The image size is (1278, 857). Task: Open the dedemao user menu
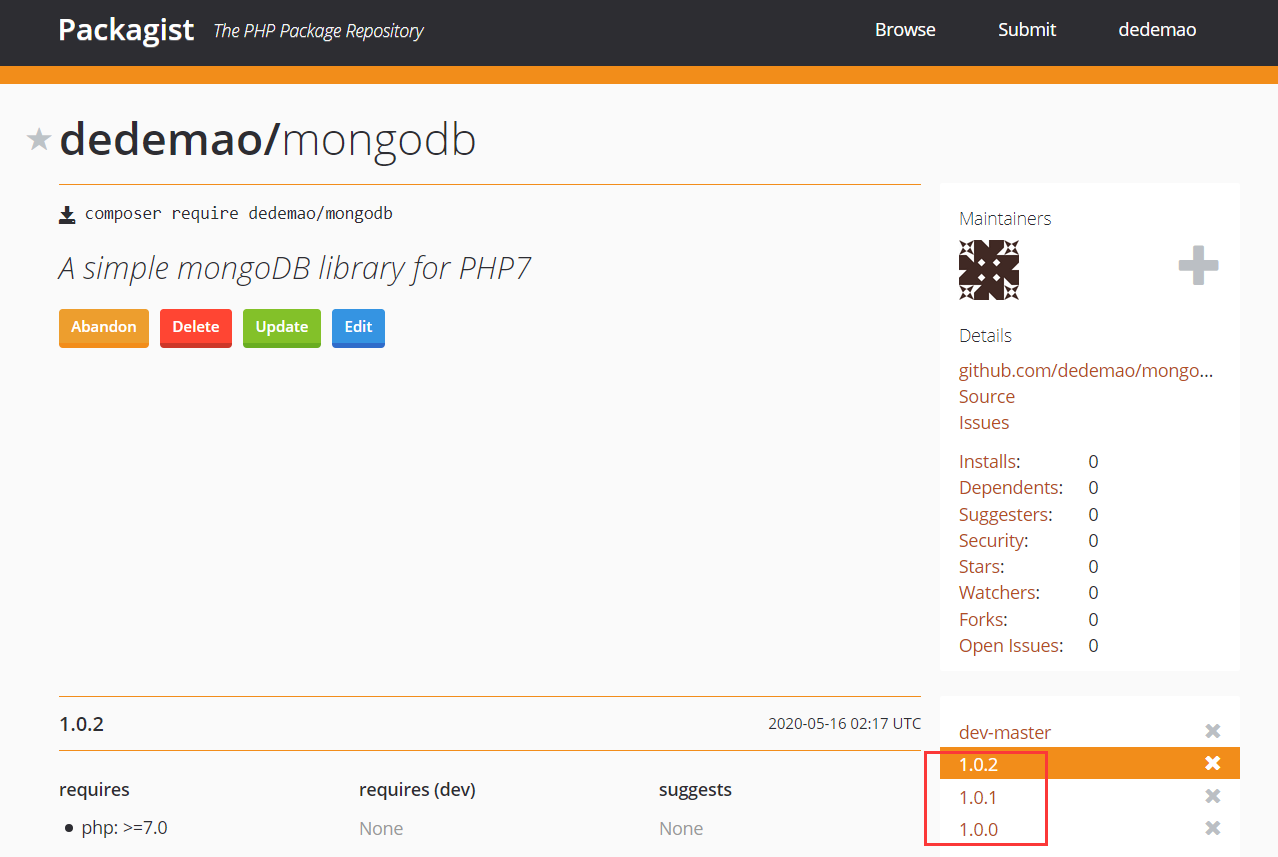[x=1157, y=30]
